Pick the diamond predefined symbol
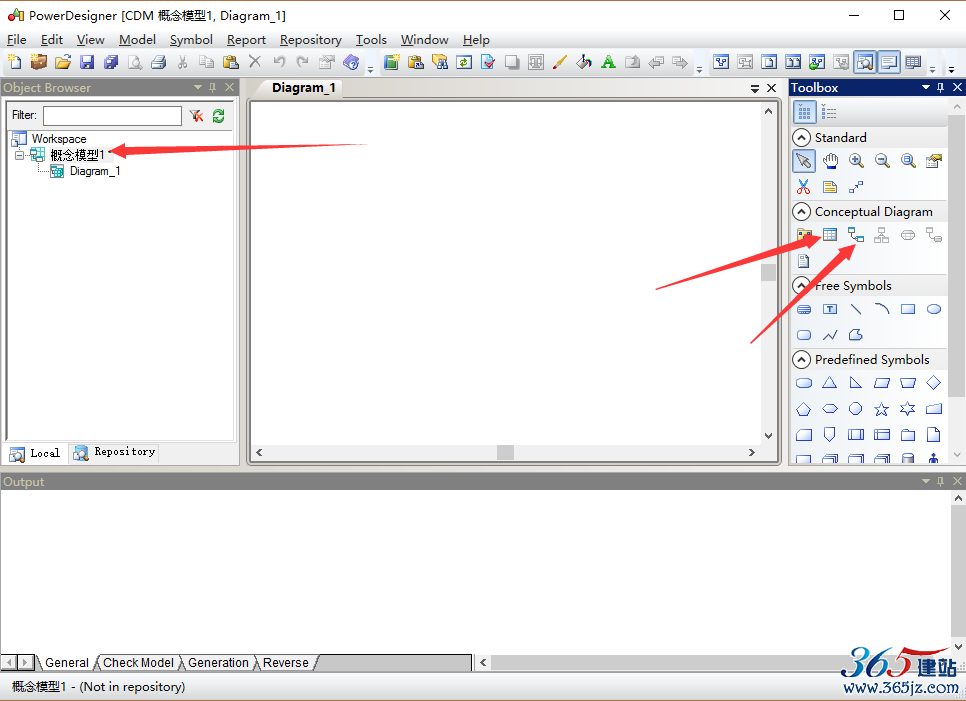The image size is (966, 701). [x=934, y=383]
